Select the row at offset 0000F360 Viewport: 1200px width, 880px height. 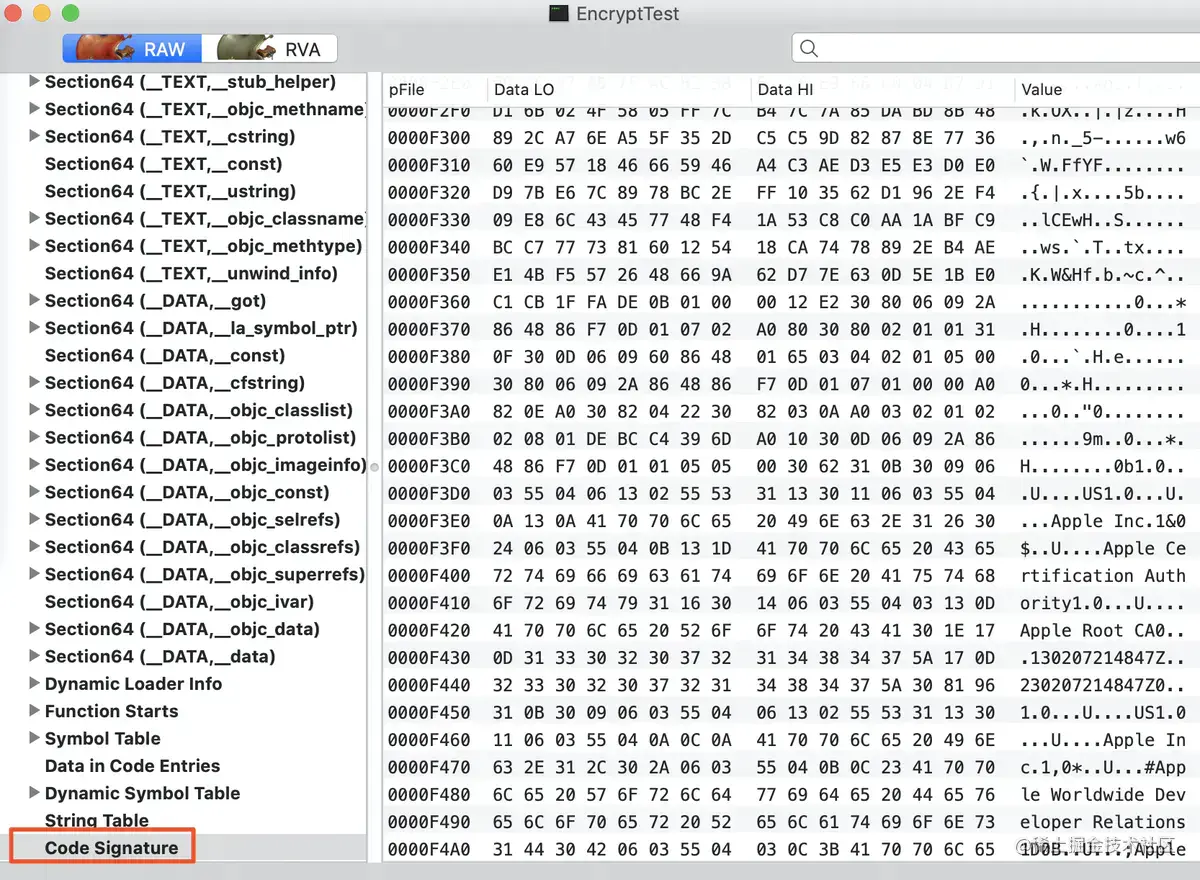pos(791,301)
